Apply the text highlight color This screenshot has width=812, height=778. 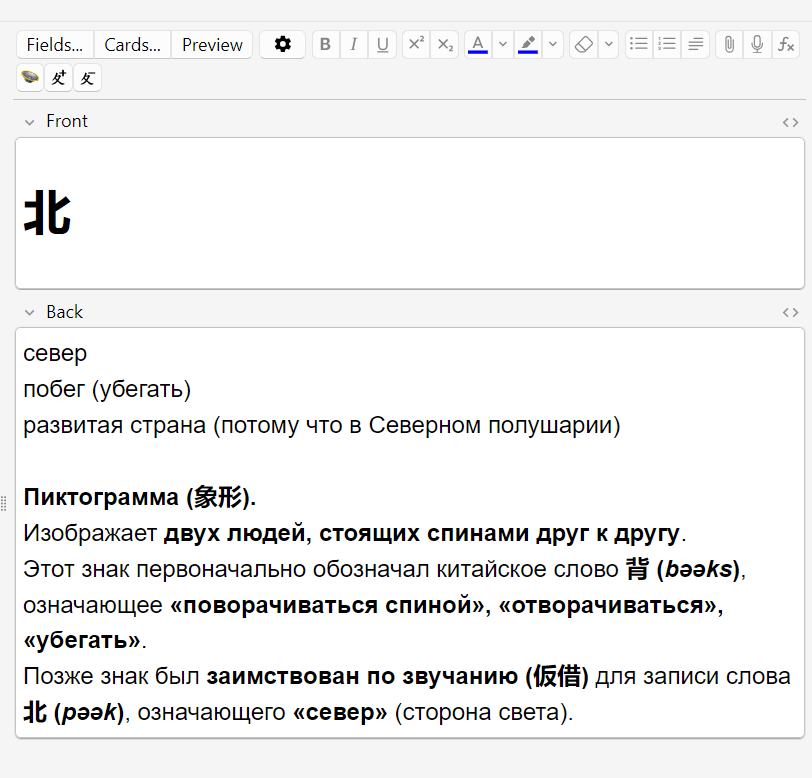point(528,45)
